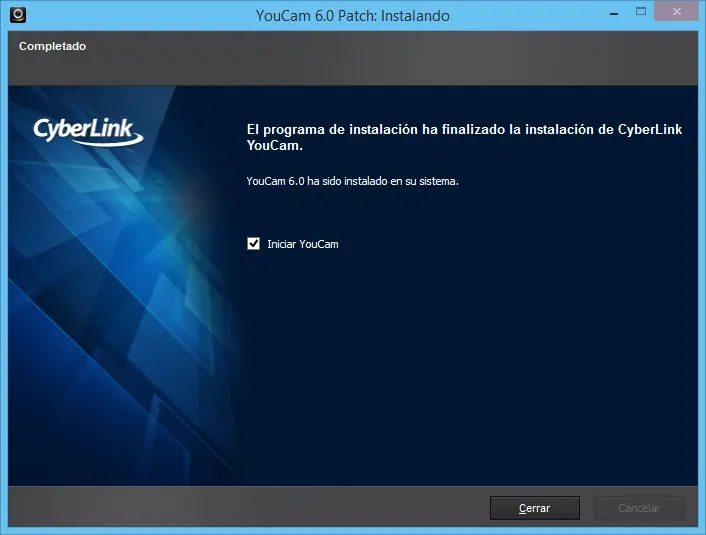The image size is (706, 535).
Task: Click the CyberLink logo
Action: tap(88, 132)
